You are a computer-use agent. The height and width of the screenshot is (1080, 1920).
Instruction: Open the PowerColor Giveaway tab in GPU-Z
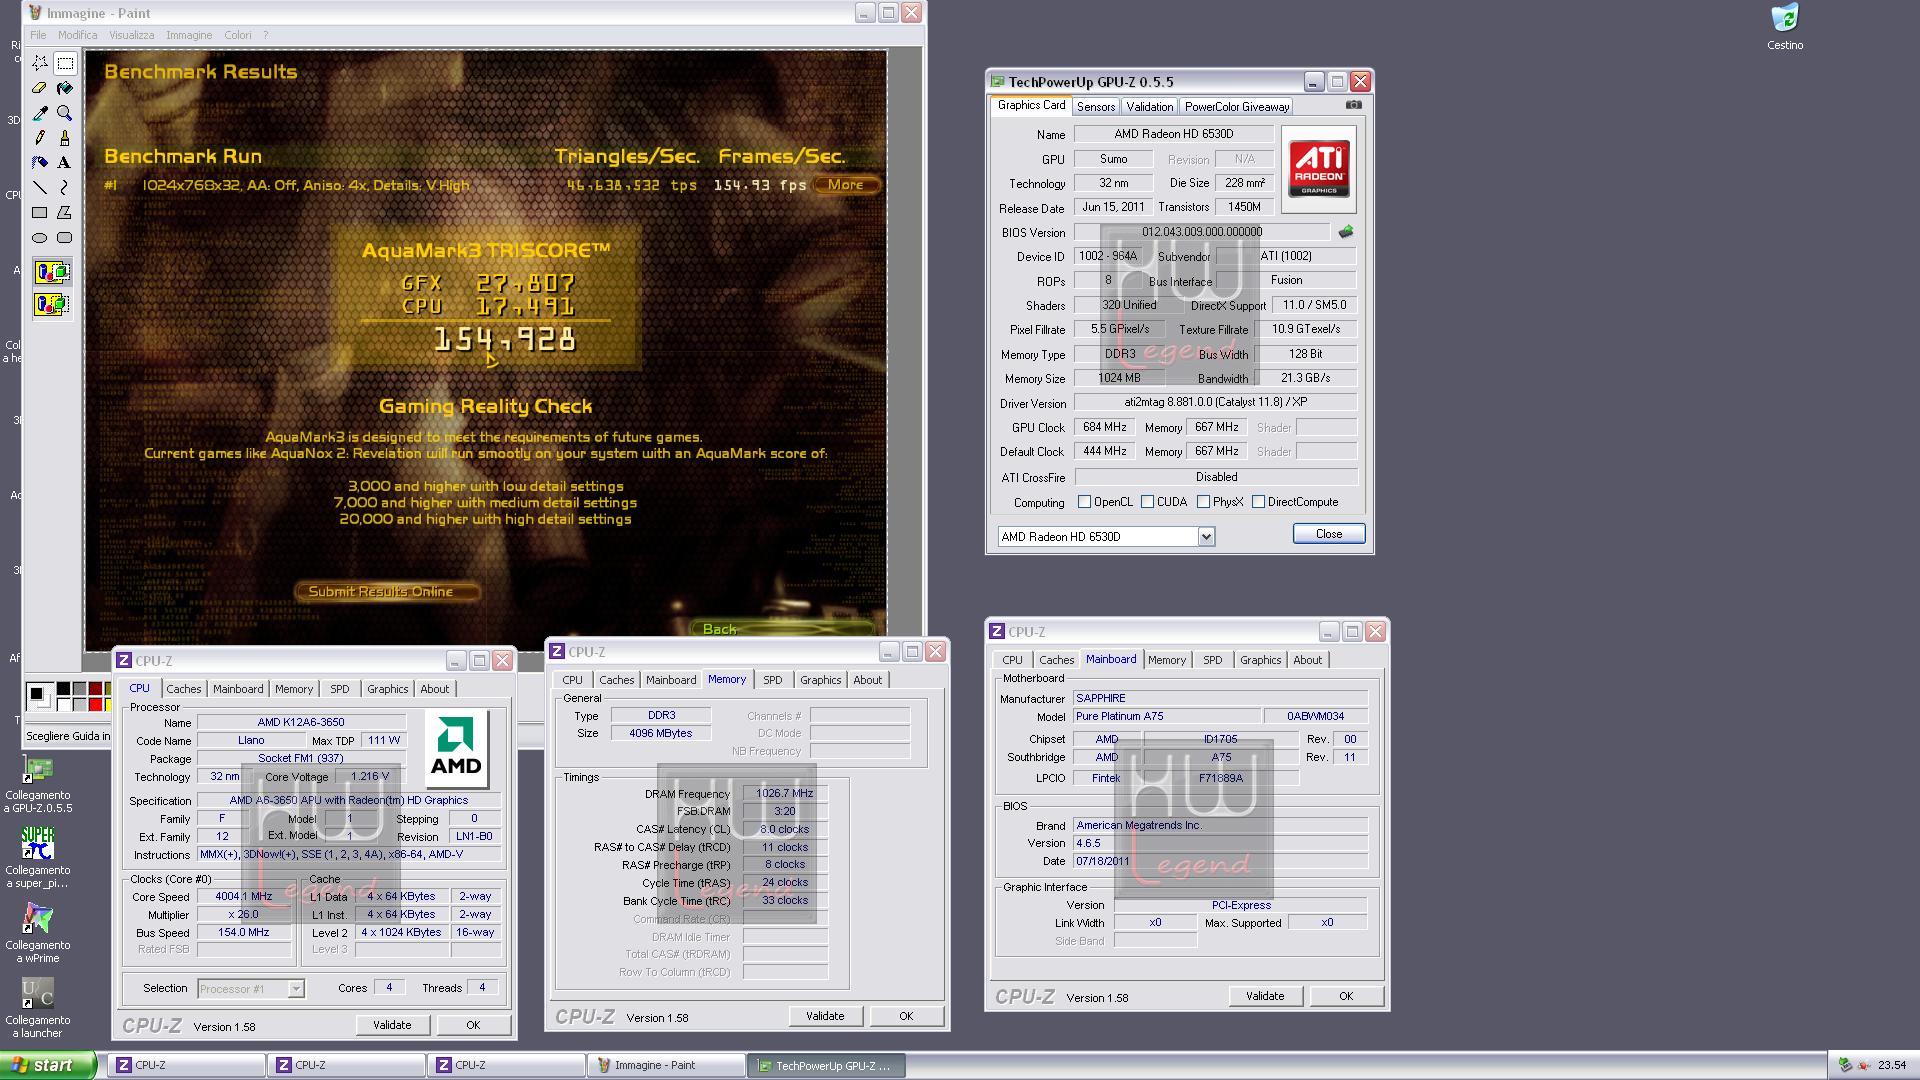point(1237,107)
